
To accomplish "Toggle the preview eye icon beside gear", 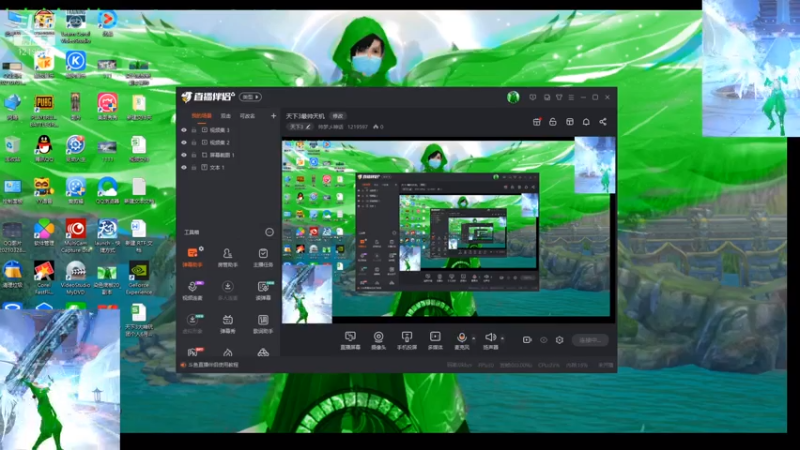I will [x=543, y=340].
